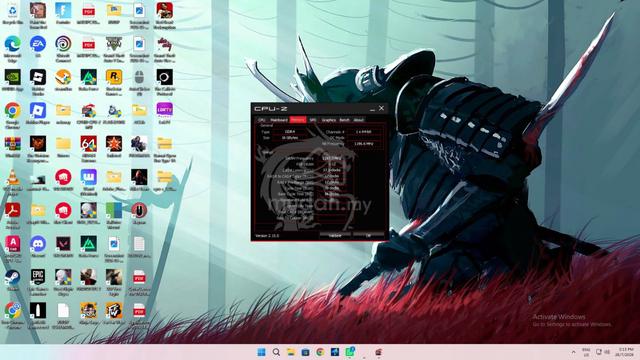Click the DDR4 memory type value
Screen dimensions: 640x360
tap(290, 132)
